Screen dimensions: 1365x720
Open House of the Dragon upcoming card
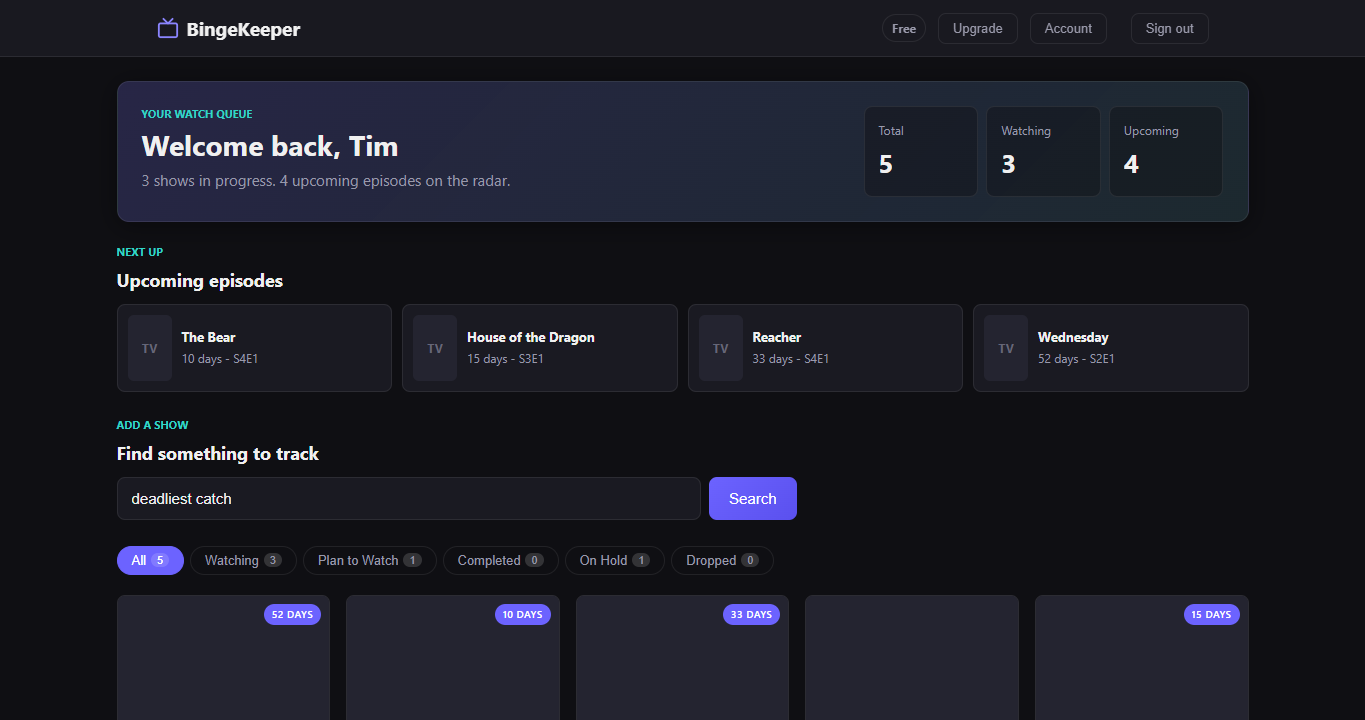point(540,348)
